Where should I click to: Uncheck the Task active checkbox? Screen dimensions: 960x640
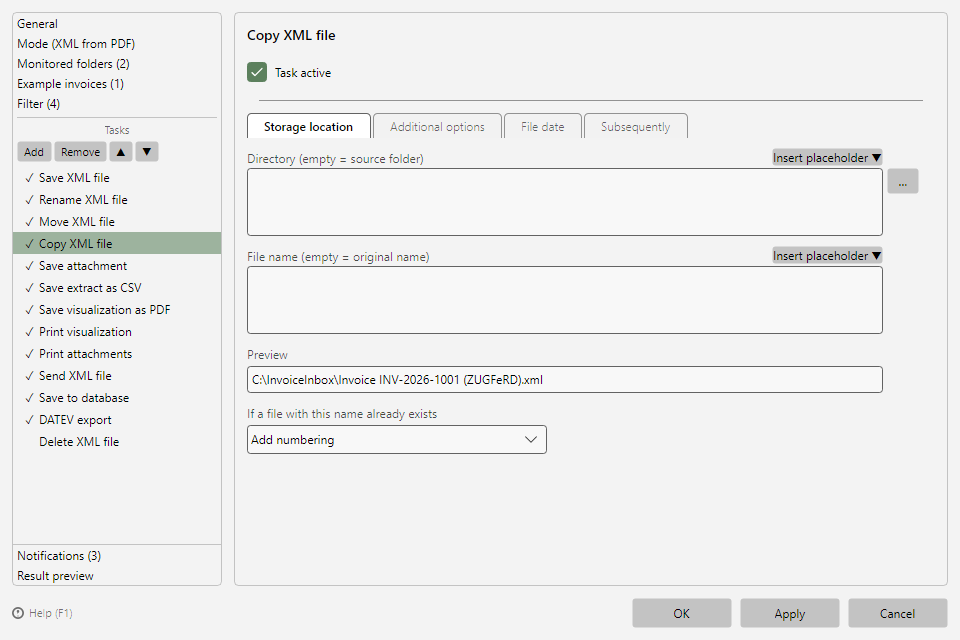pos(257,72)
